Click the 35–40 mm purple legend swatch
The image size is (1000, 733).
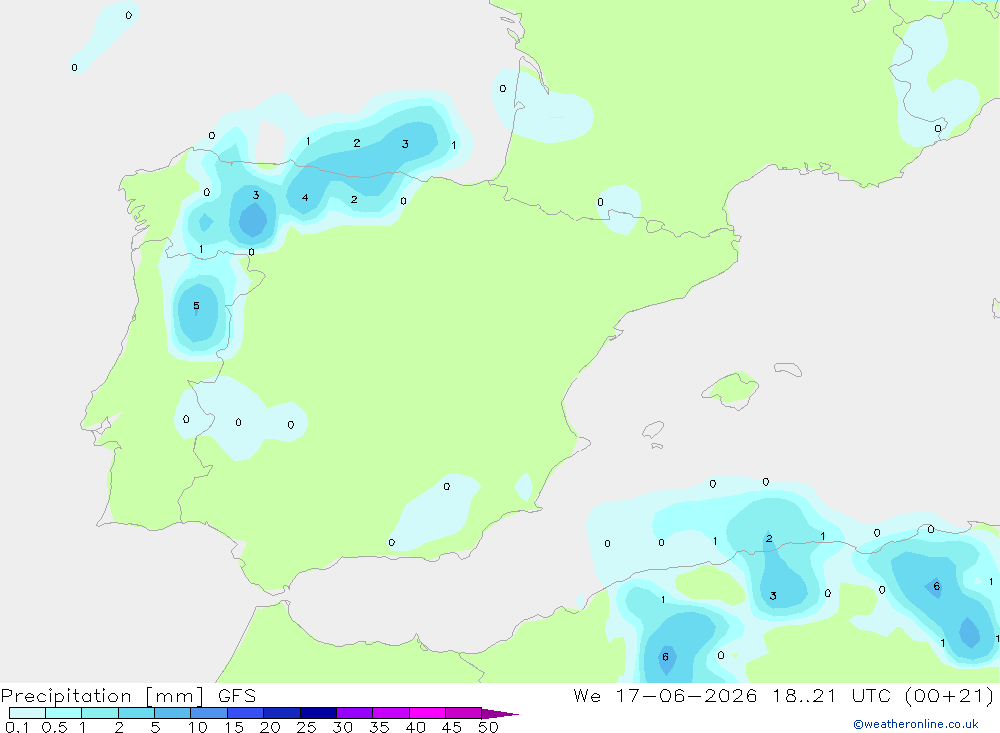click(391, 713)
